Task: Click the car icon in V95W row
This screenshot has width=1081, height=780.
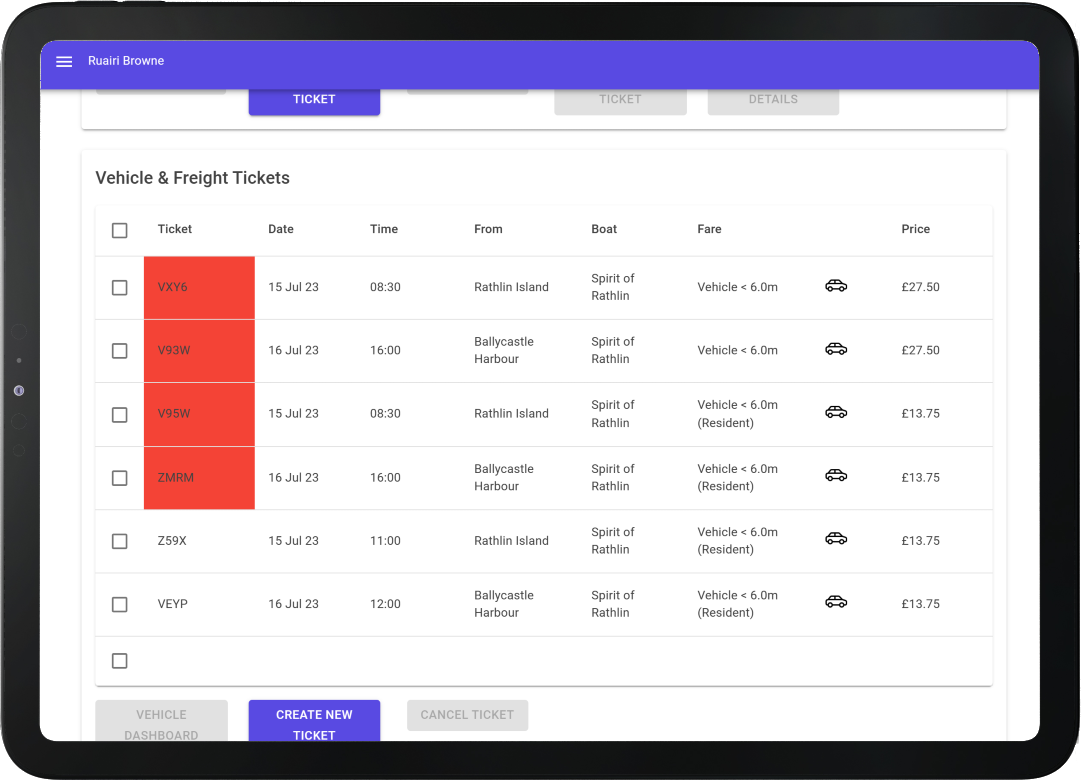Action: coord(836,412)
